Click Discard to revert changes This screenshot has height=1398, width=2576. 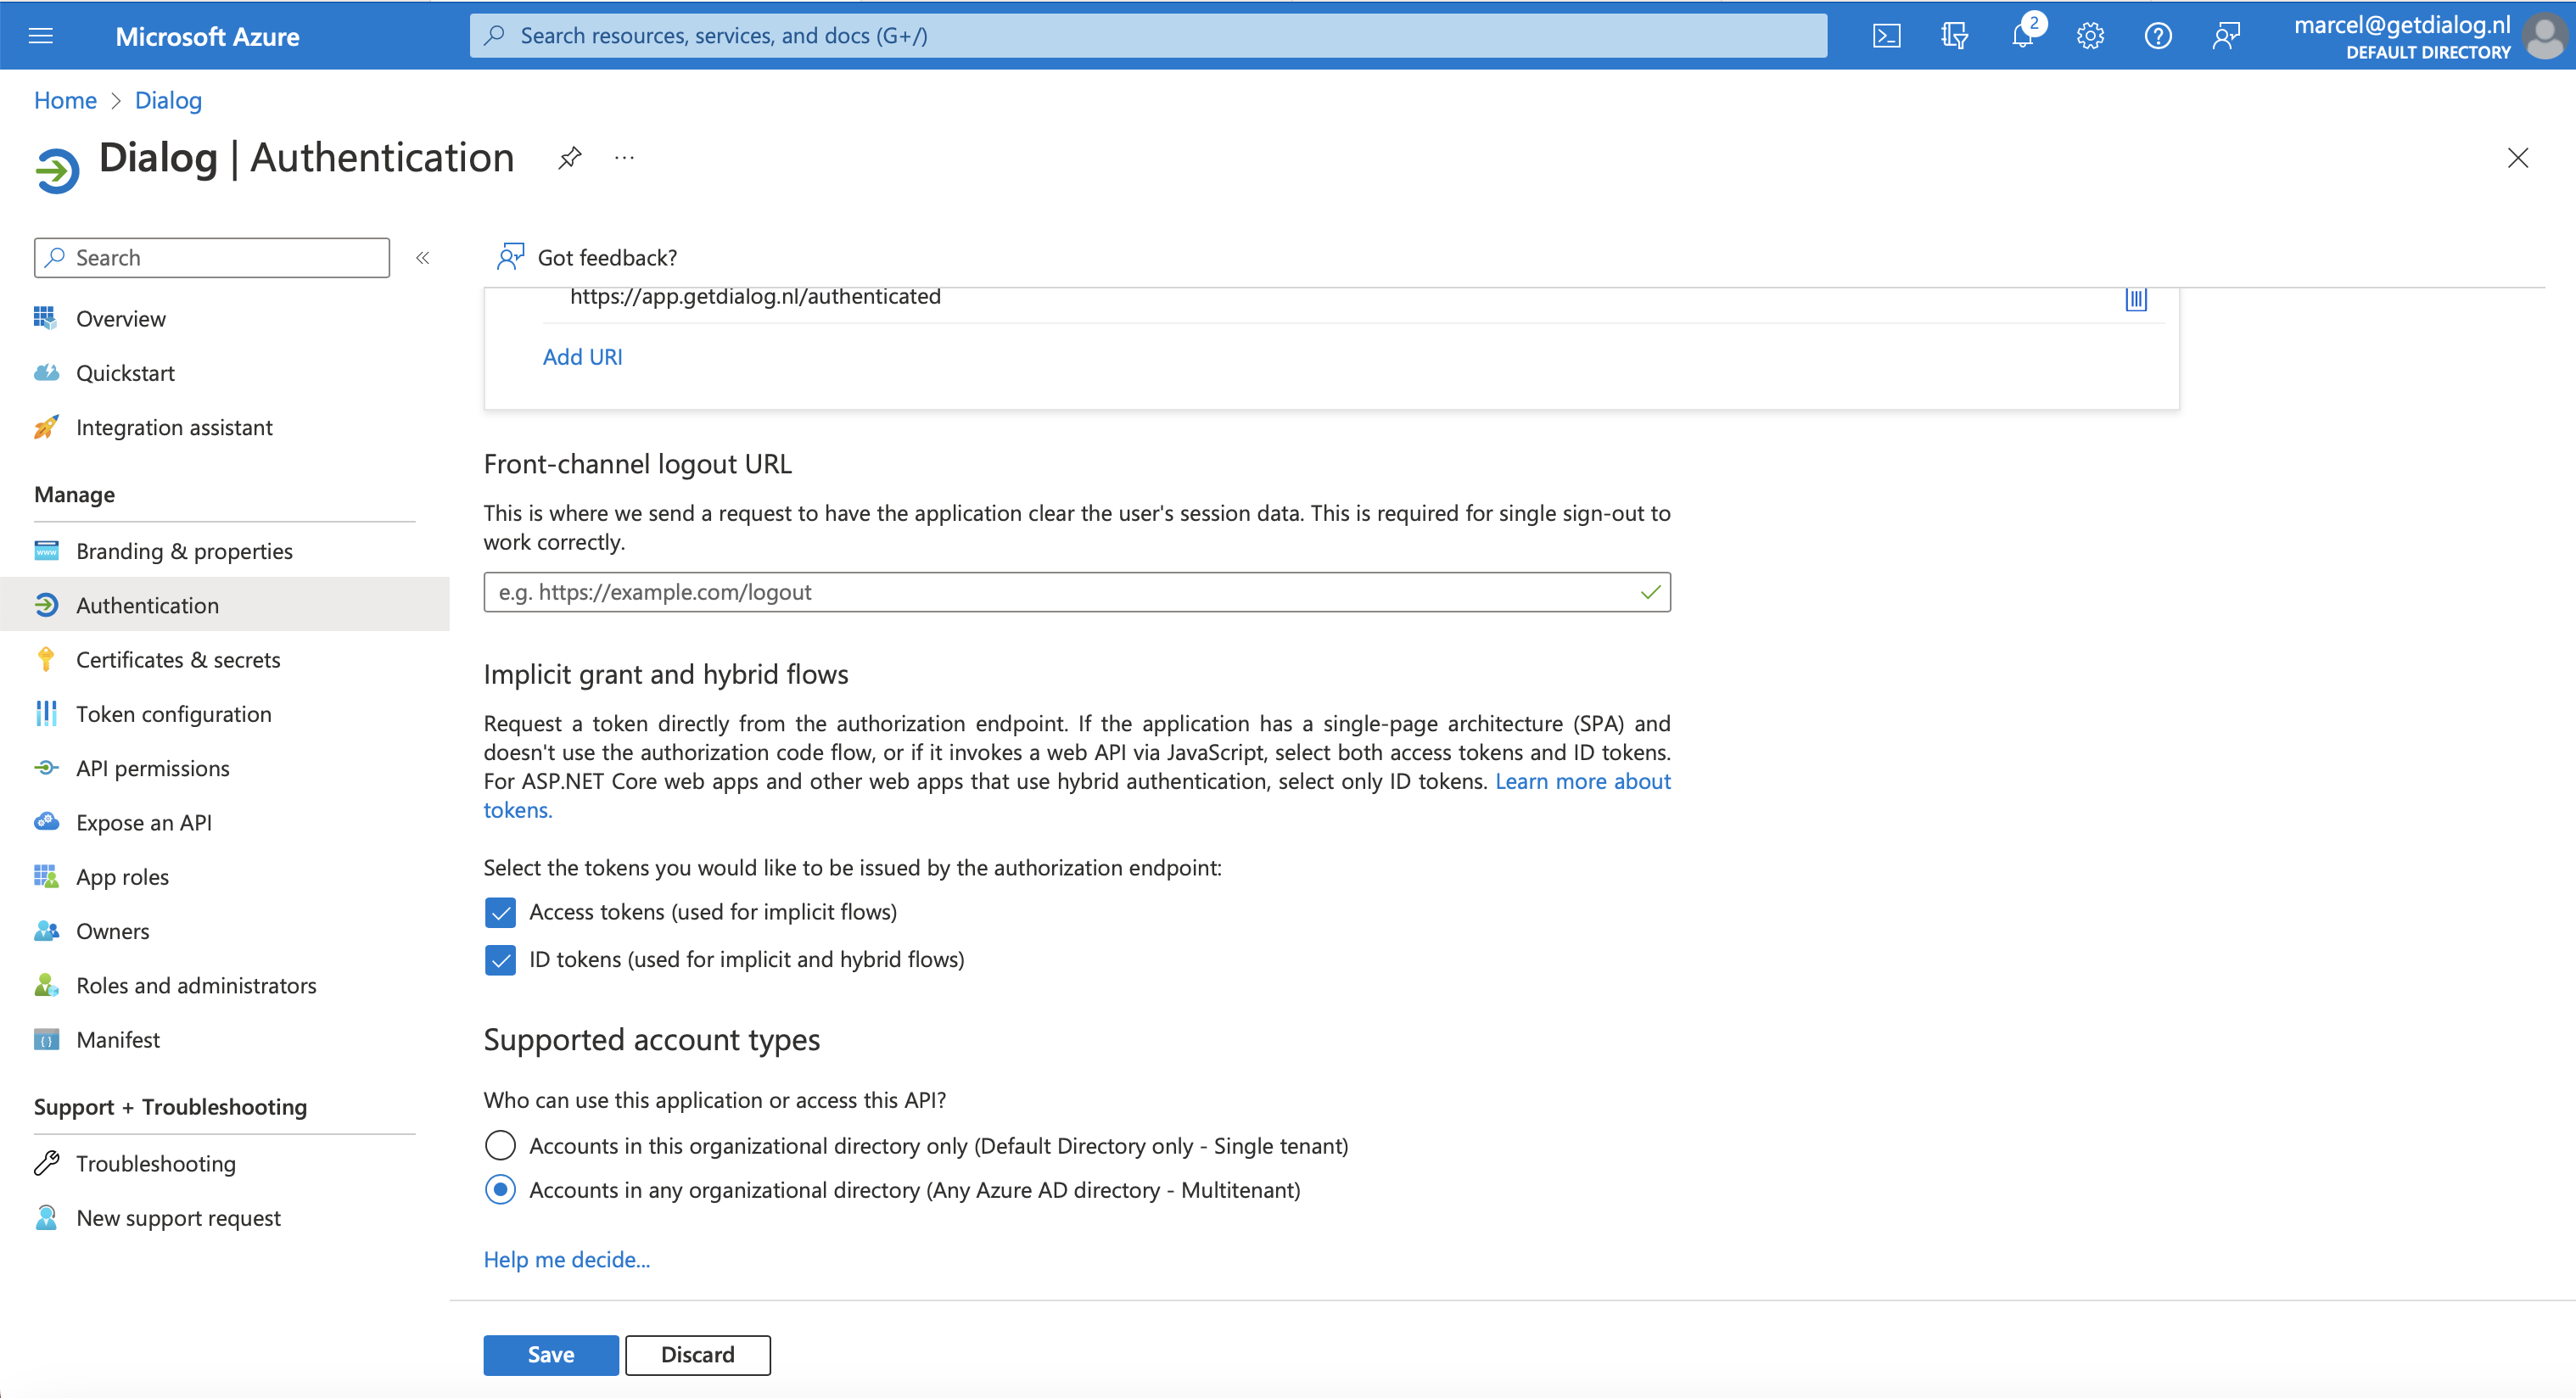(x=698, y=1354)
